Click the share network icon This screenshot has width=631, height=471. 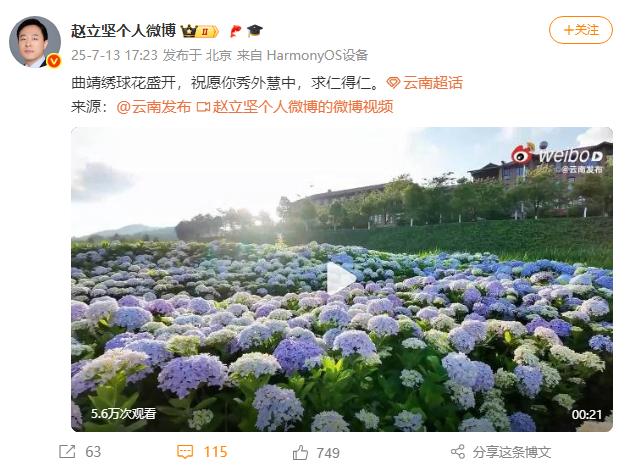458,452
